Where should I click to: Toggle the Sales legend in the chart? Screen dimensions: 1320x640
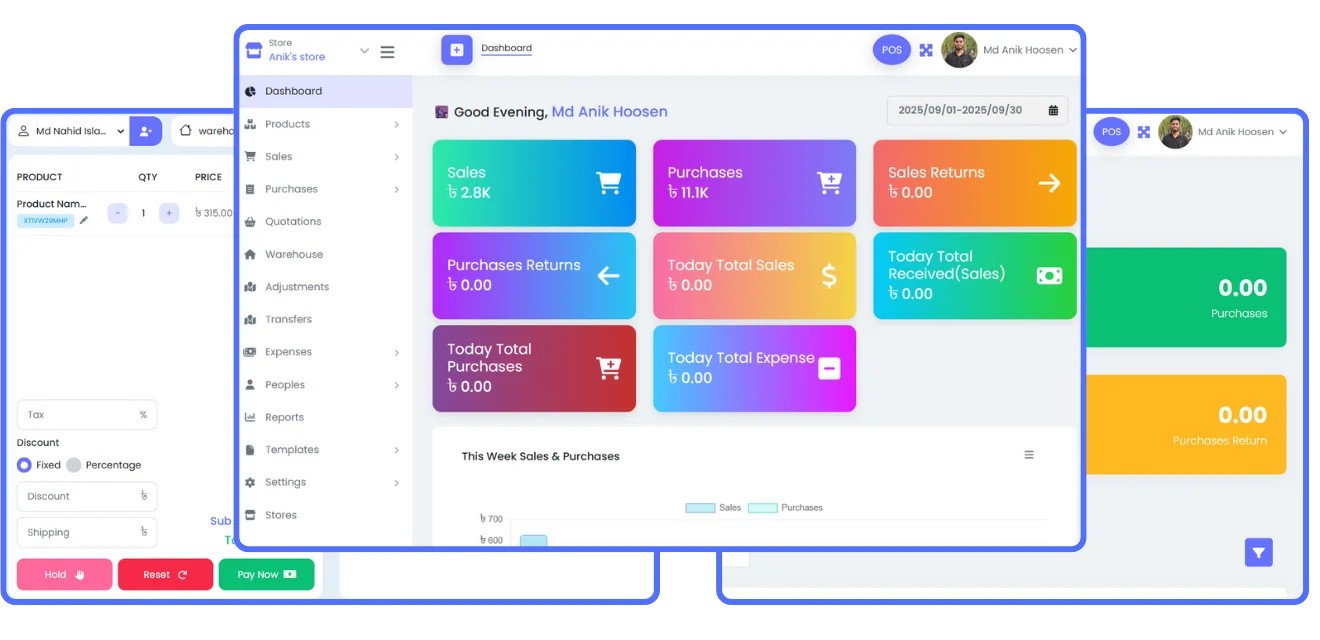(713, 508)
